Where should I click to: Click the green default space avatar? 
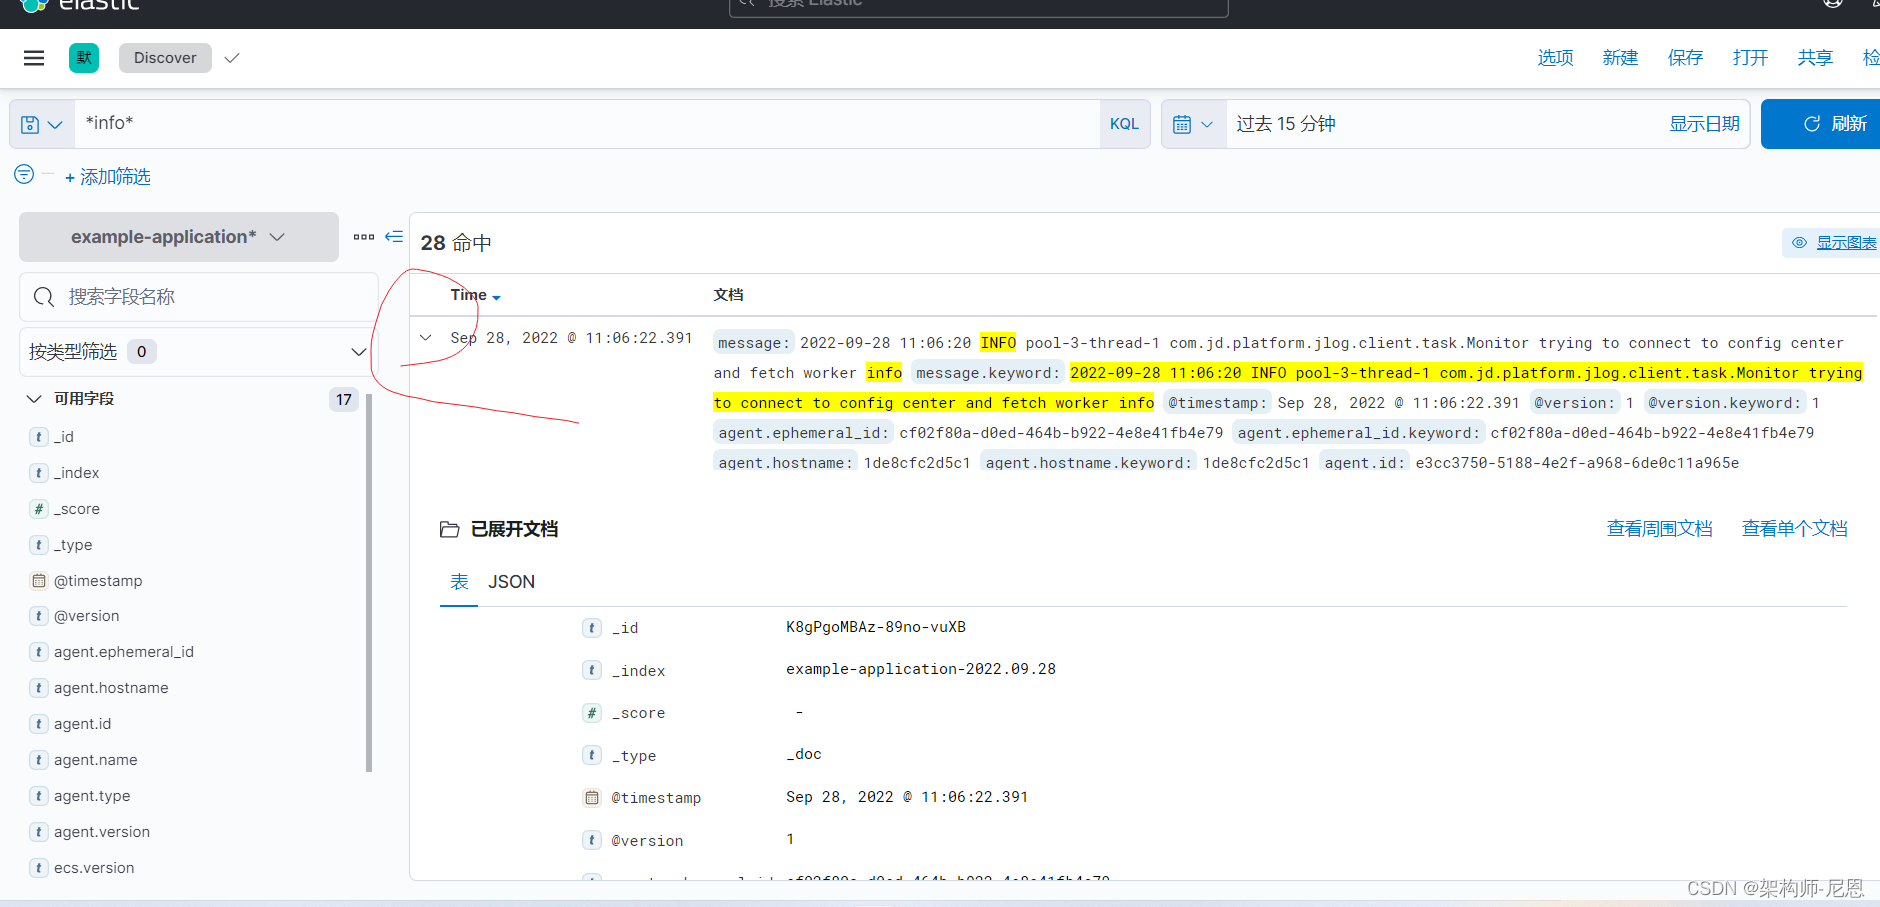84,58
